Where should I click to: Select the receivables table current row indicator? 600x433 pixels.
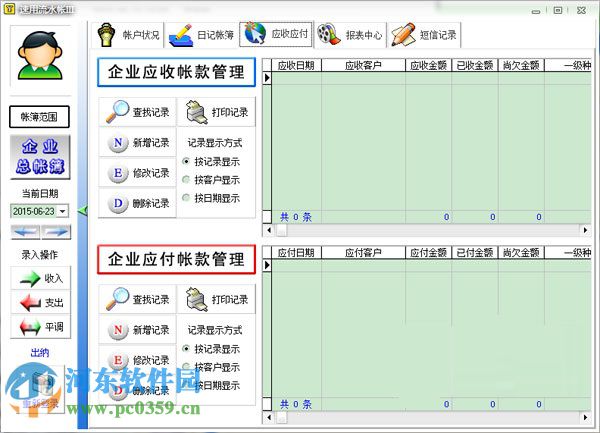[x=267, y=78]
